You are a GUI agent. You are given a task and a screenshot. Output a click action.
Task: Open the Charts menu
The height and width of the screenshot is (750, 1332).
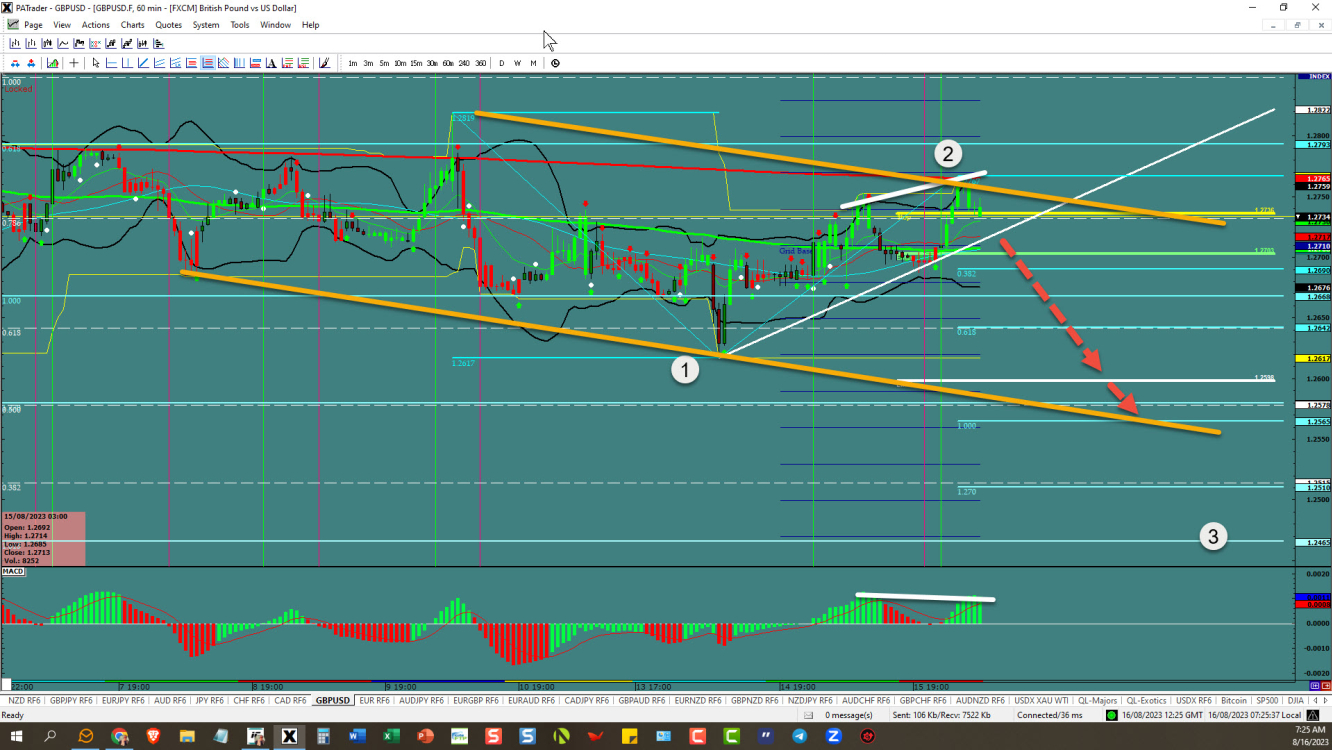(132, 25)
